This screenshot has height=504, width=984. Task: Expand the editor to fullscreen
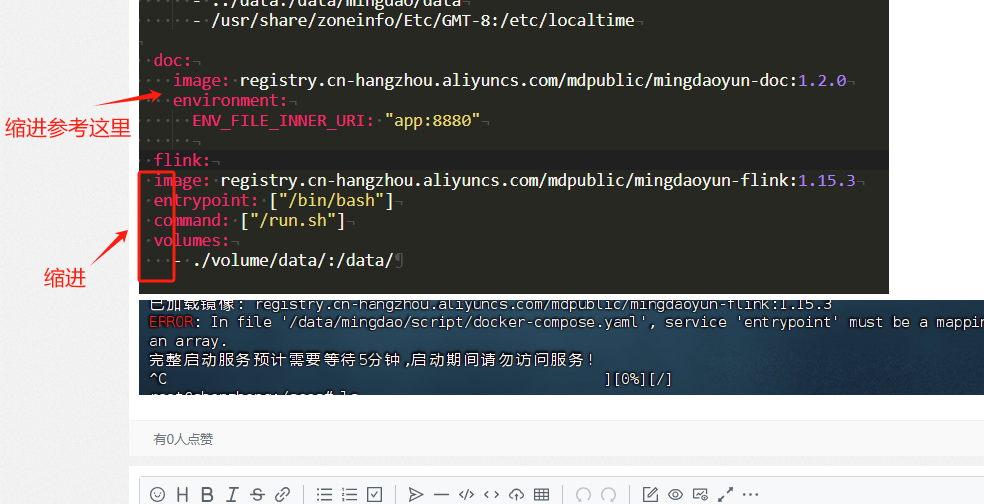[725, 495]
